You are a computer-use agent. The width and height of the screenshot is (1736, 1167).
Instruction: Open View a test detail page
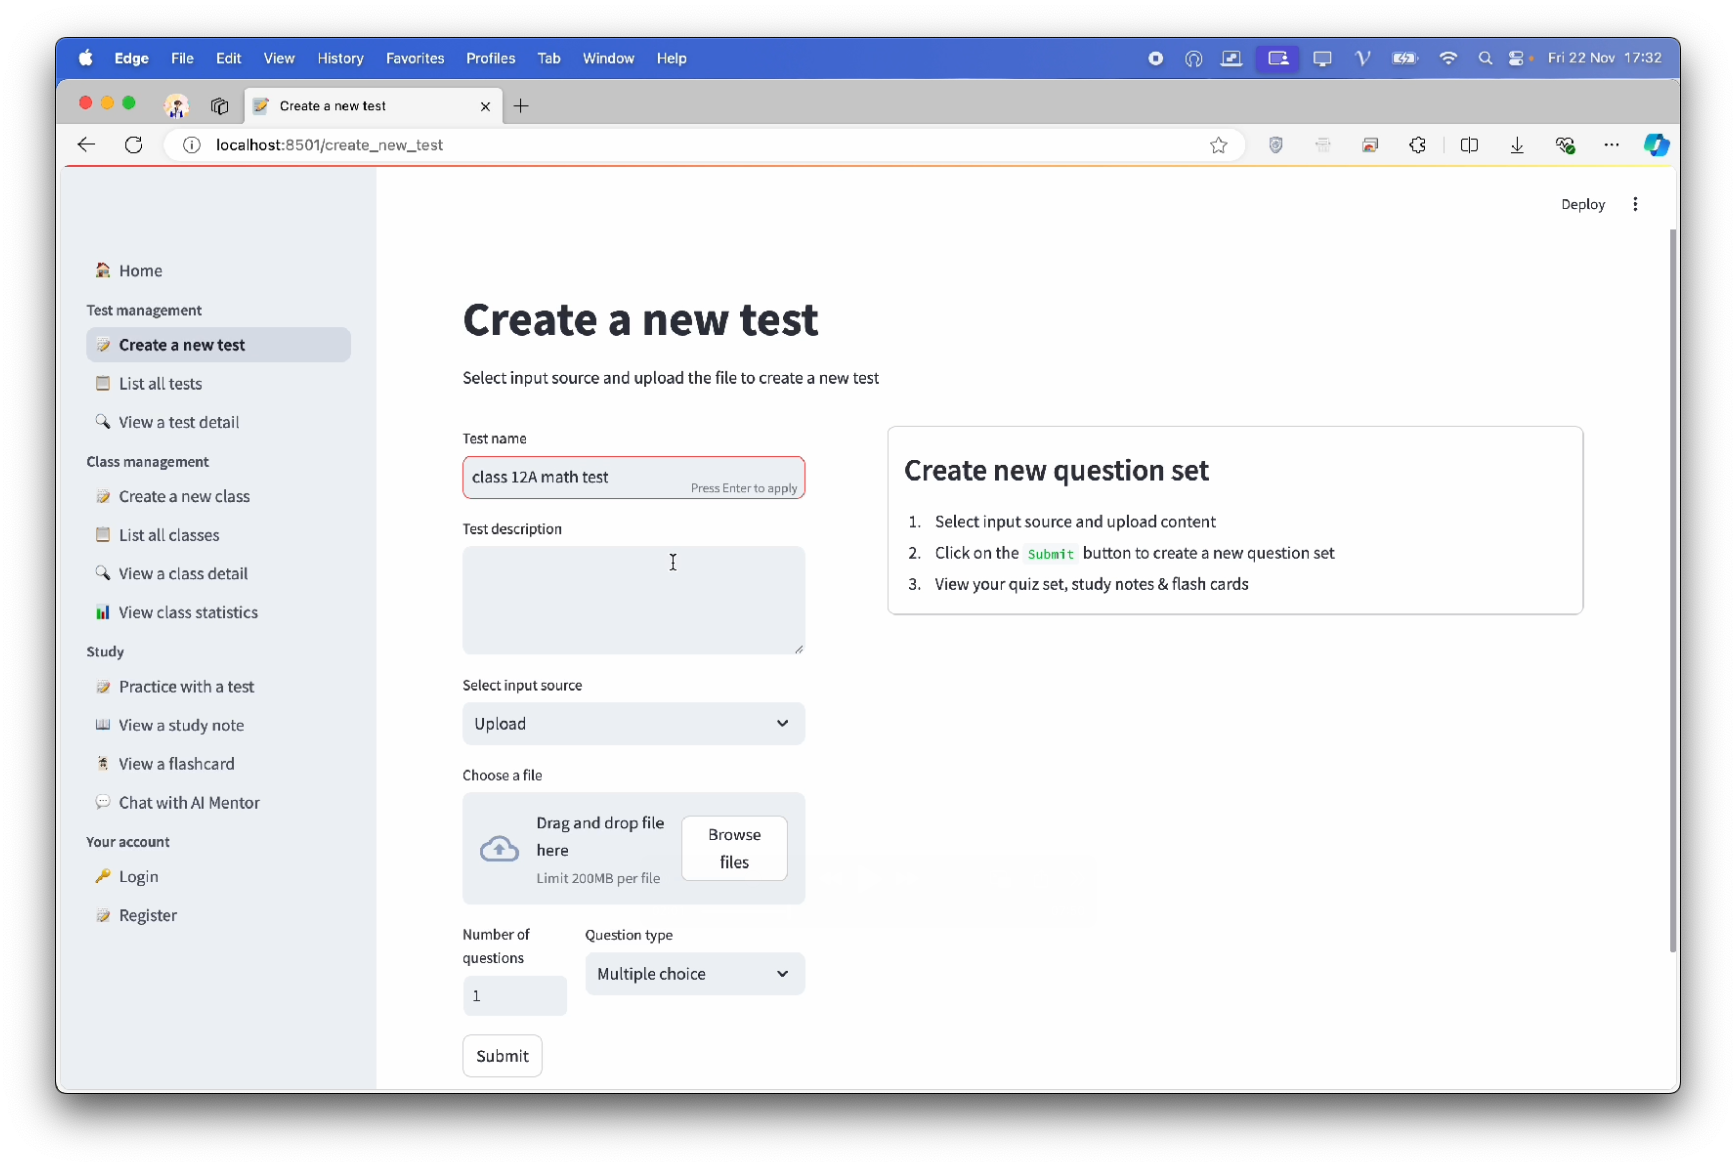point(218,422)
